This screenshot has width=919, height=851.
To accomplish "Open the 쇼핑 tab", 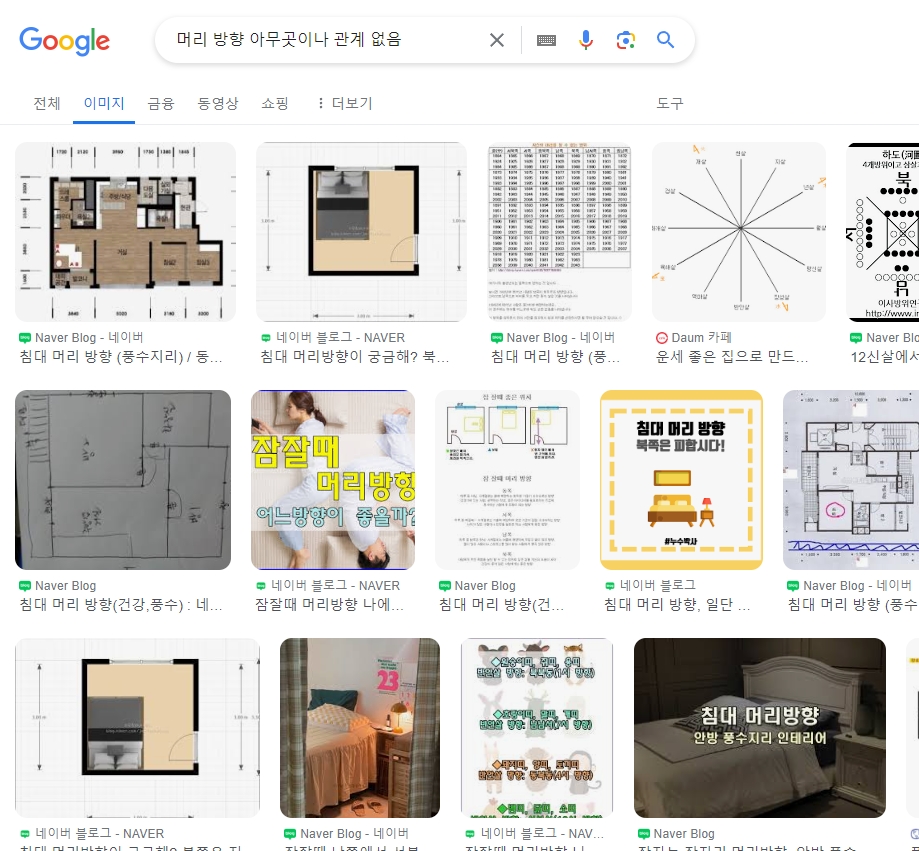I will tap(275, 103).
